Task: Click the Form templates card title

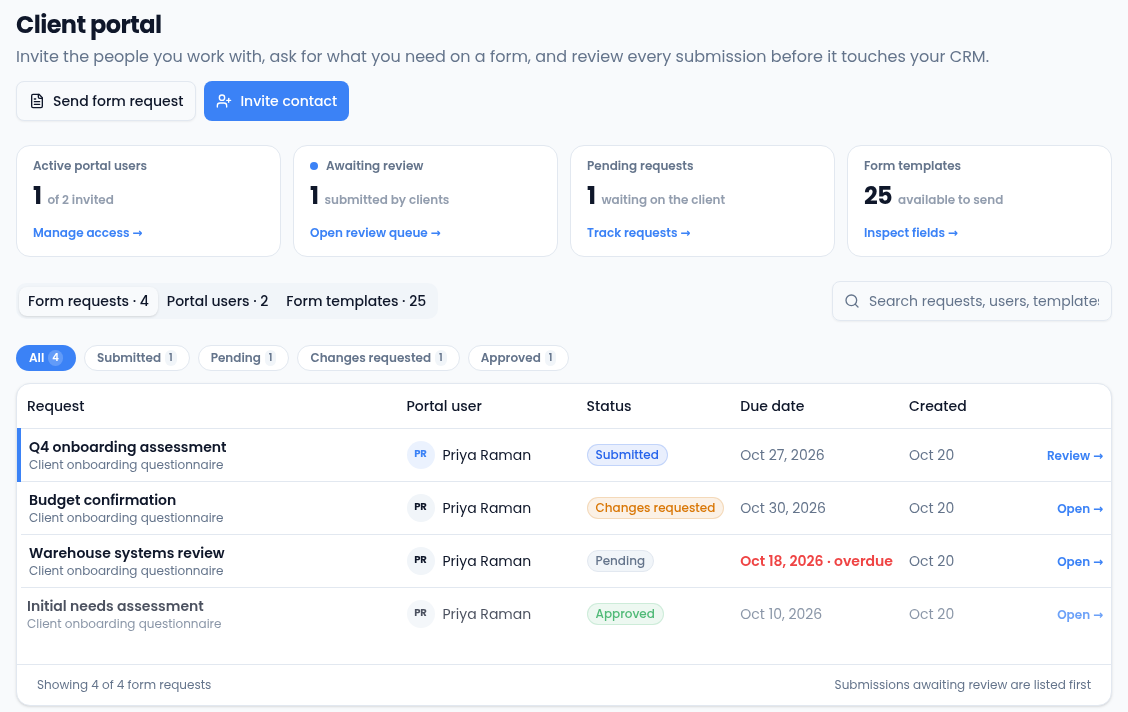Action: click(912, 166)
